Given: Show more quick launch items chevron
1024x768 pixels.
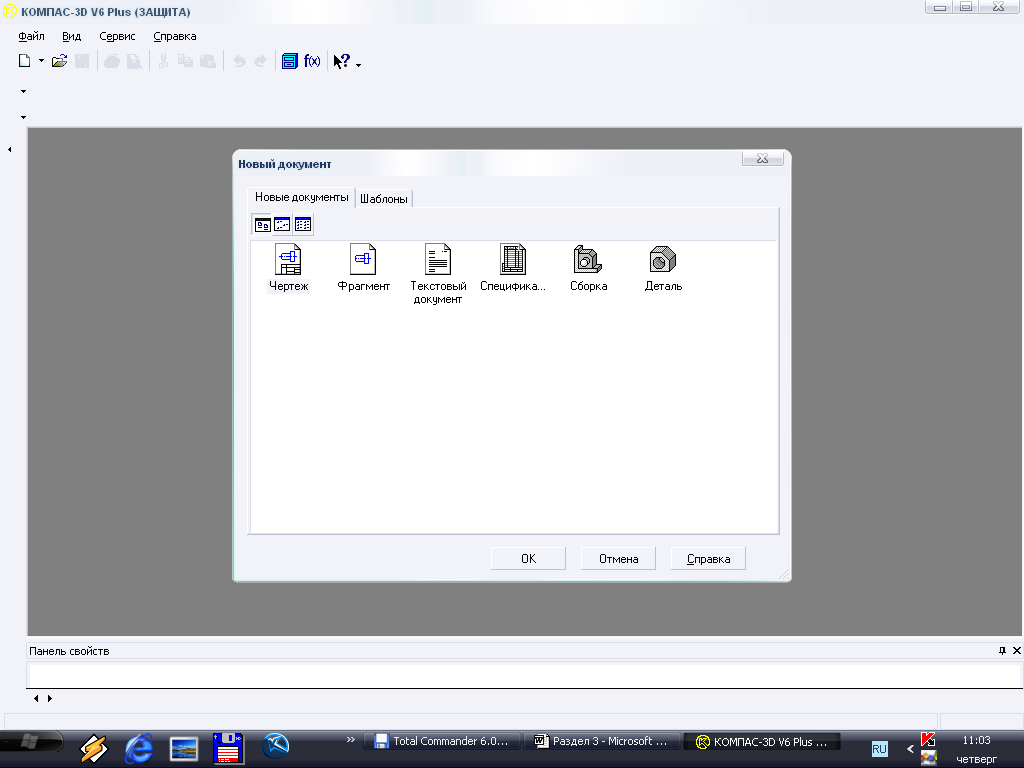Looking at the screenshot, I should tap(351, 740).
